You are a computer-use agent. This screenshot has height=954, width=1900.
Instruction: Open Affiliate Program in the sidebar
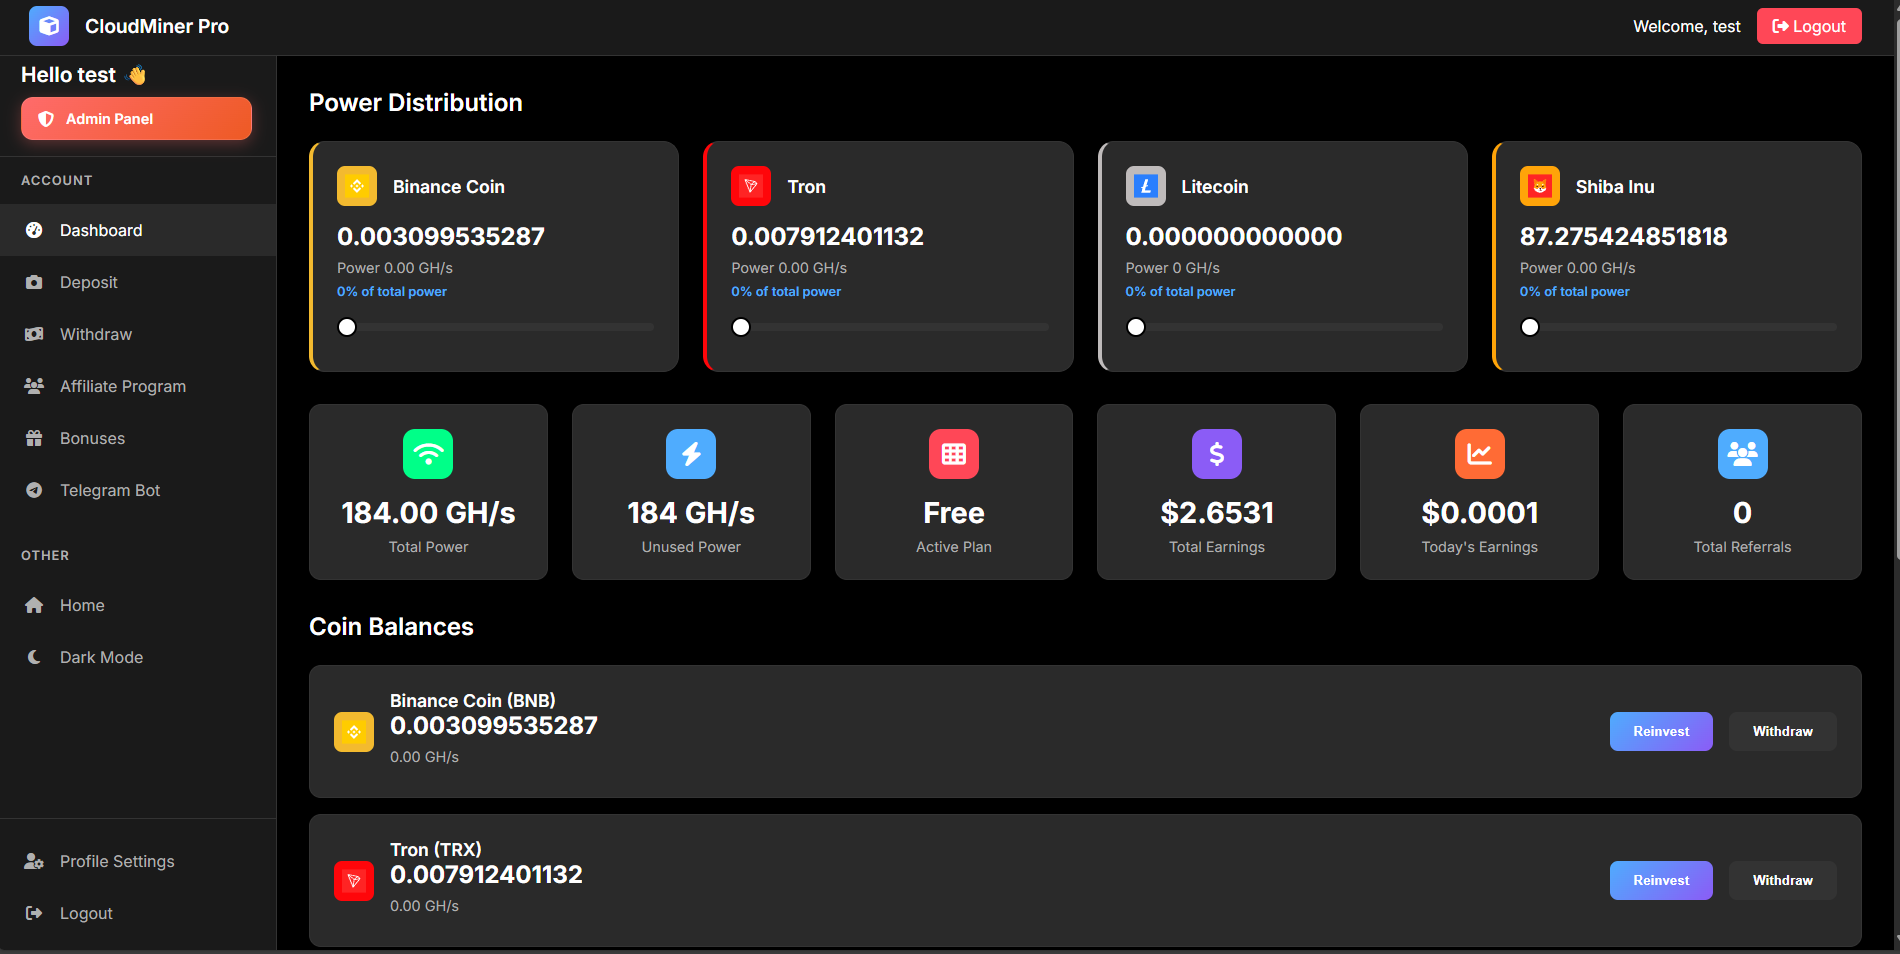[122, 386]
